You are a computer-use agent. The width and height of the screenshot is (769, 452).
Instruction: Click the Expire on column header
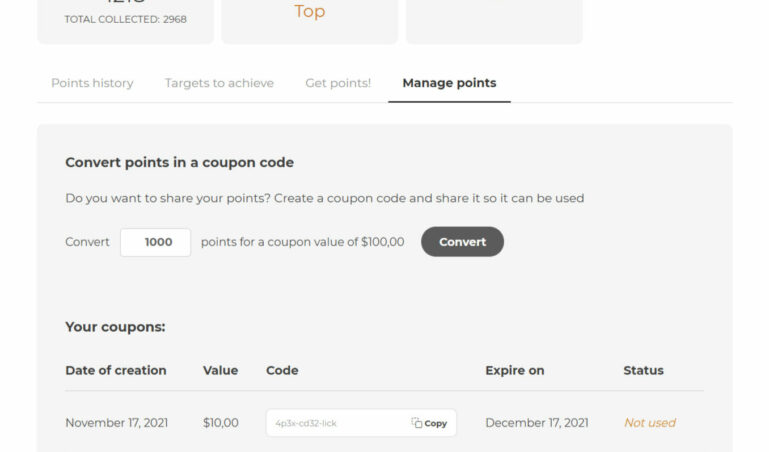(x=514, y=370)
